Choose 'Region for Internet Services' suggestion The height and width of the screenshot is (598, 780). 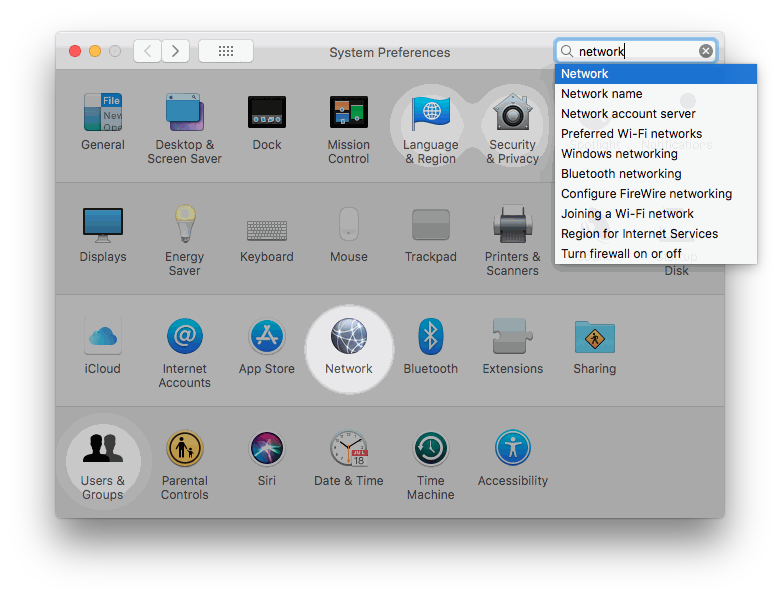[x=639, y=234]
